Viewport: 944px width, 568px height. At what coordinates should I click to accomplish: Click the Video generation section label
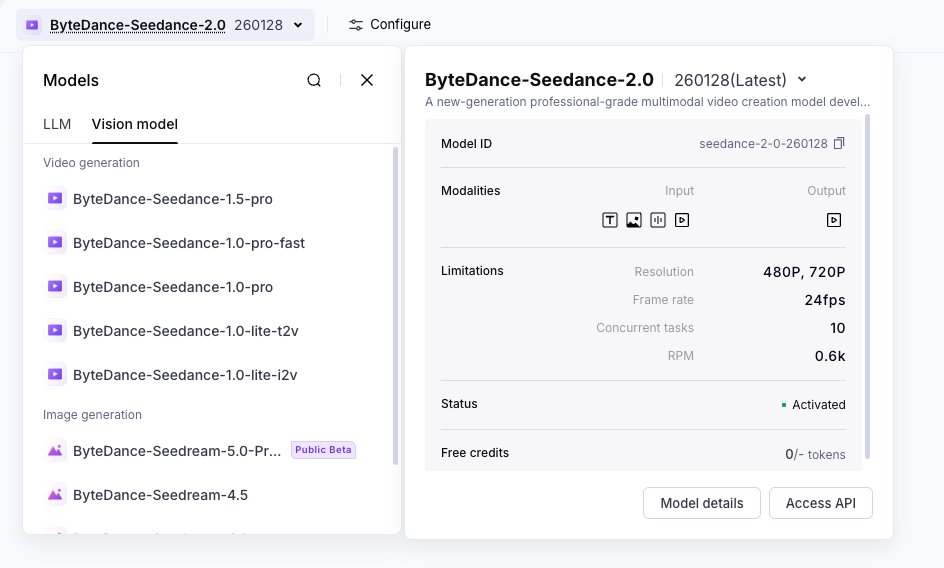[x=92, y=163]
